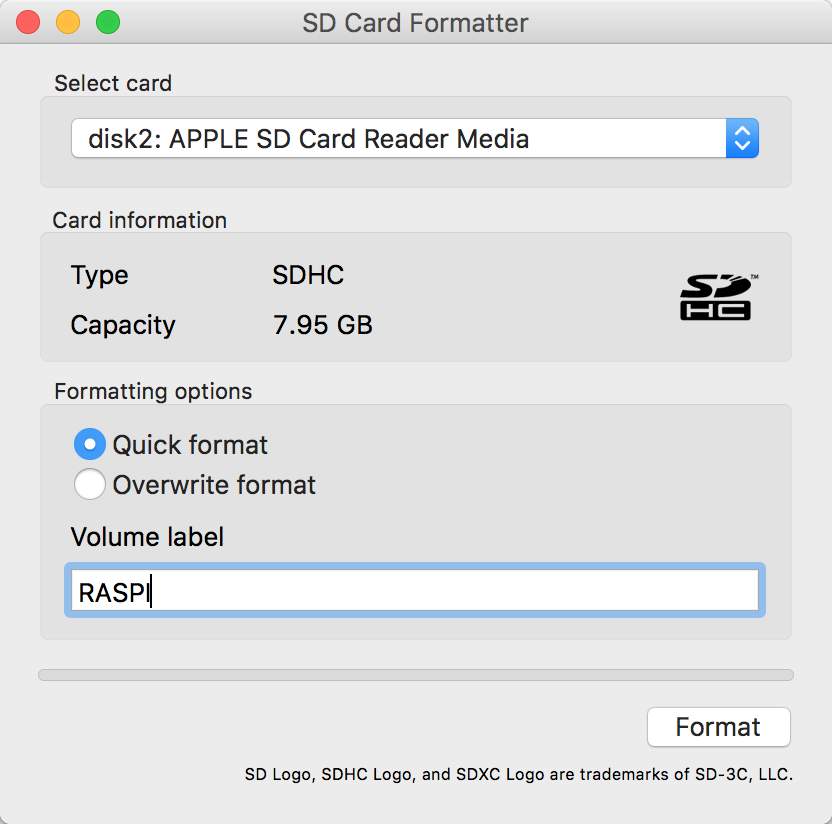Open the Select card dropdown arrows
The width and height of the screenshot is (832, 824).
click(742, 139)
